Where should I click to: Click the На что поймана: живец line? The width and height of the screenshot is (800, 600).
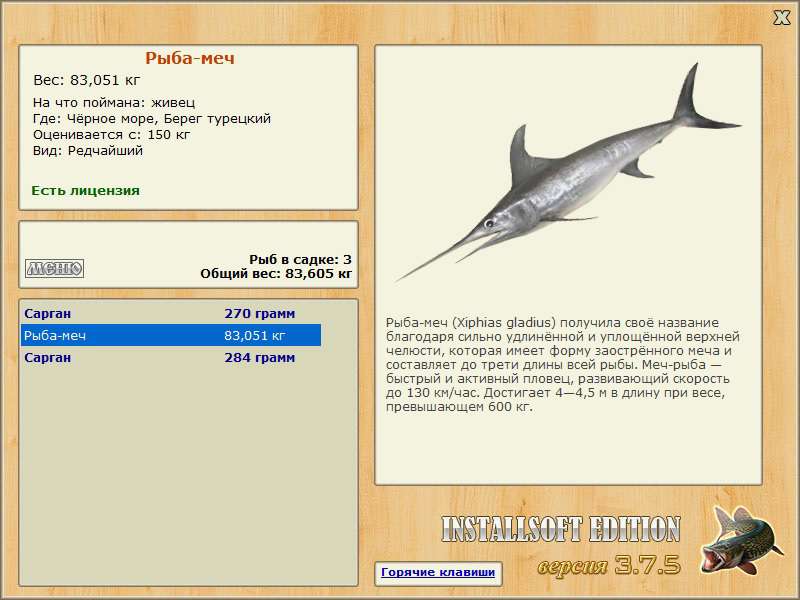pos(114,103)
